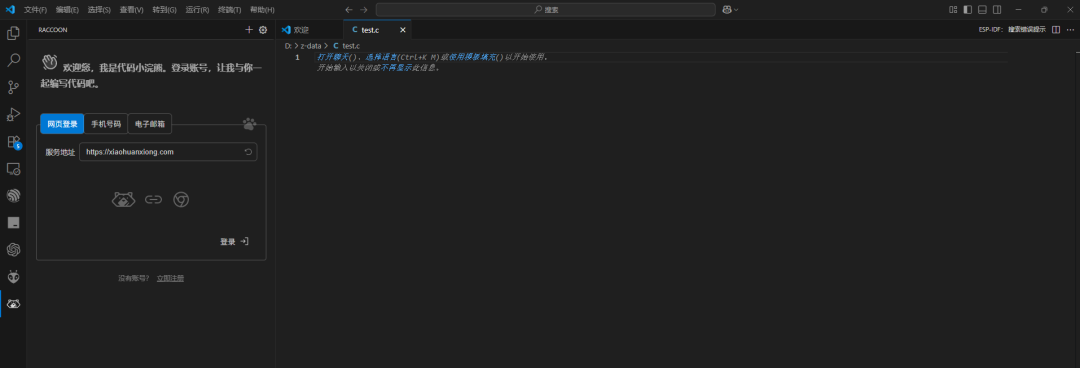The image size is (1080, 368).
Task: Split the editor to the right
Action: (x=1056, y=30)
